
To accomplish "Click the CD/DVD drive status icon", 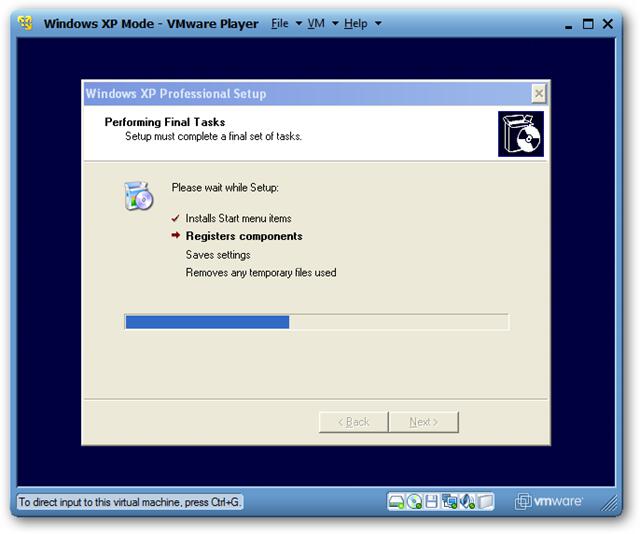I will [x=414, y=502].
